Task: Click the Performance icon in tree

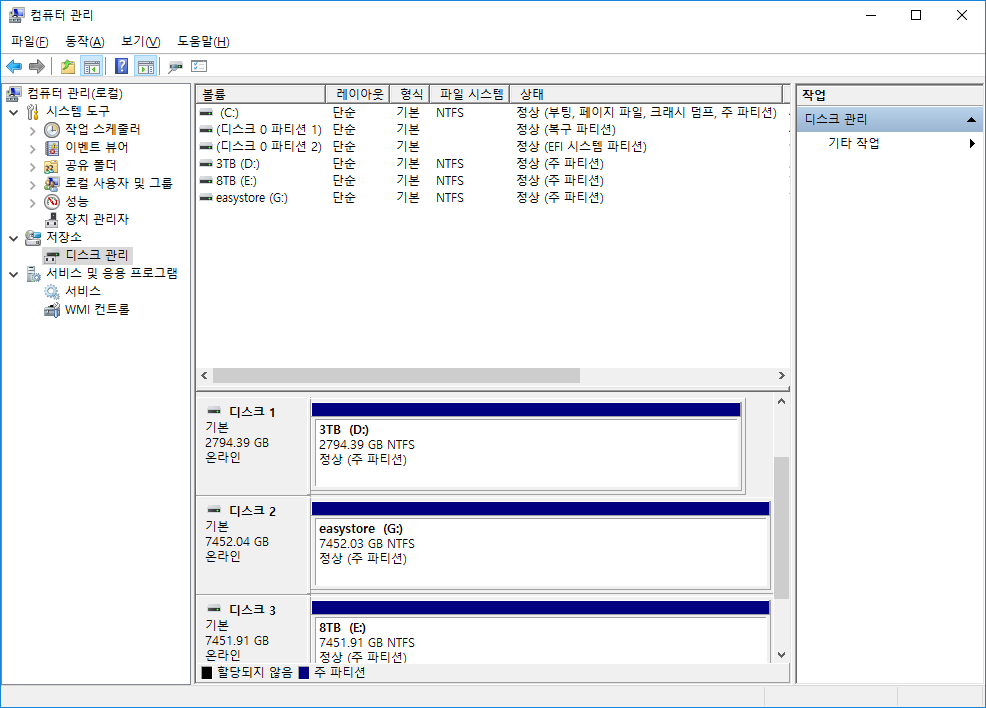Action: point(52,202)
